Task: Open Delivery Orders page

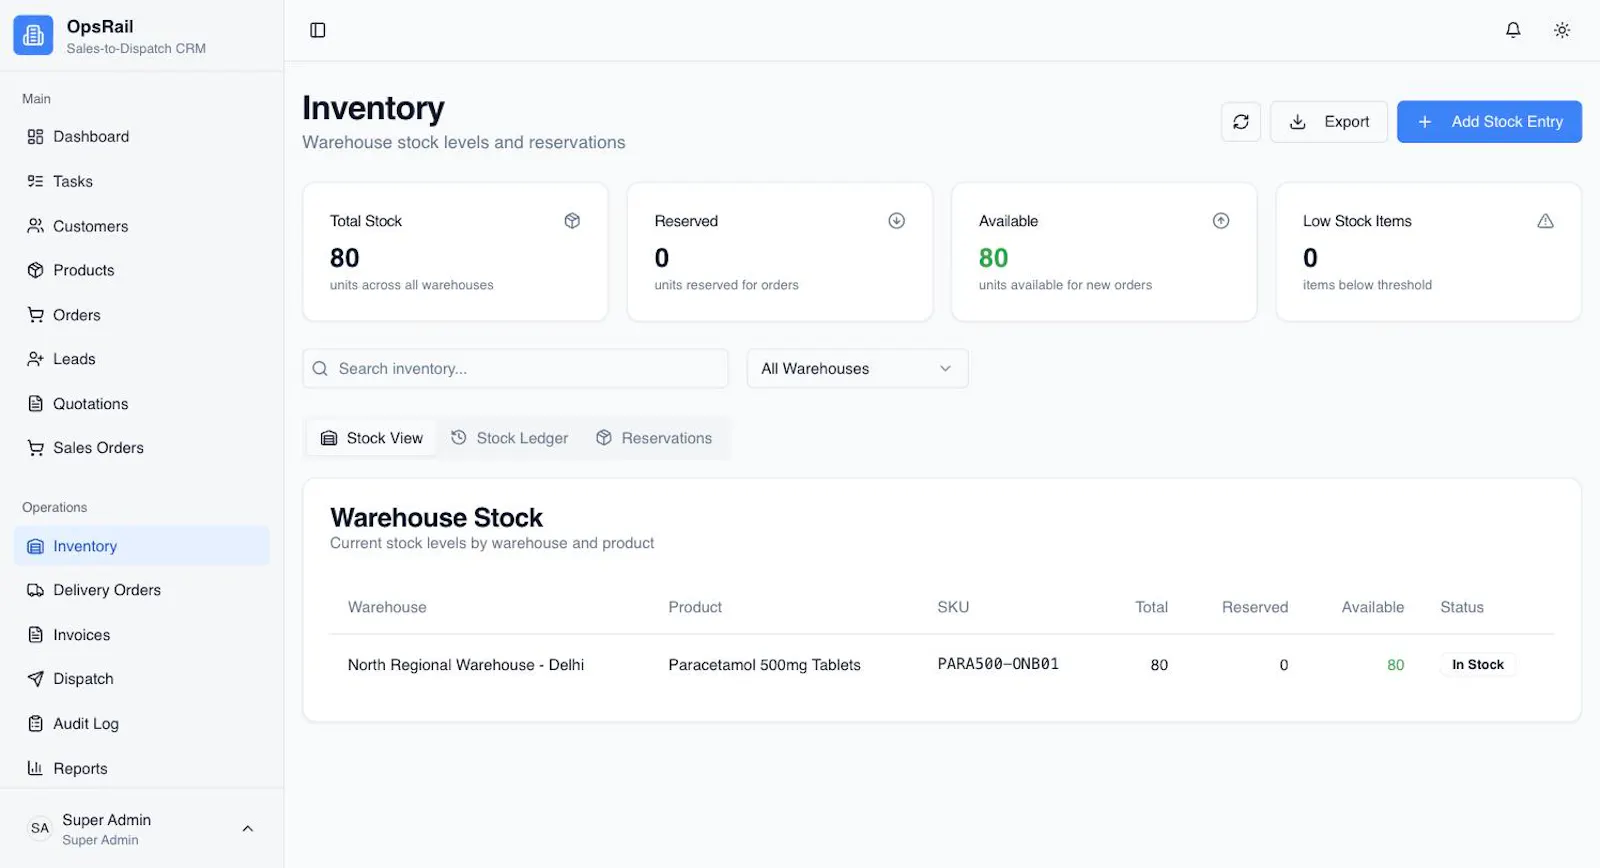Action: [142, 590]
